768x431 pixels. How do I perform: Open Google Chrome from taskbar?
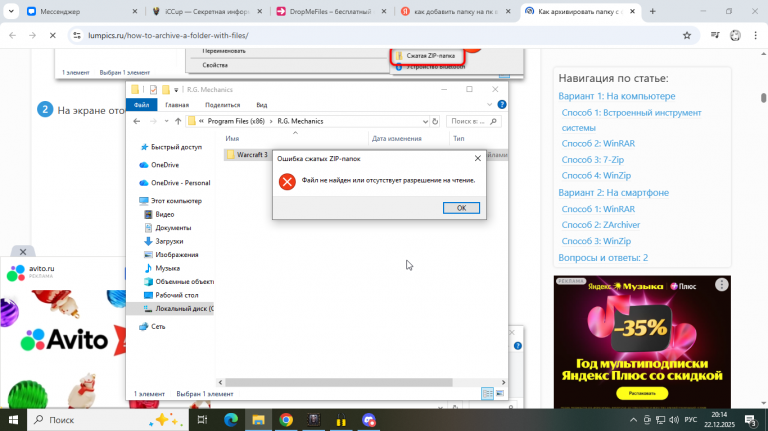click(x=286, y=420)
